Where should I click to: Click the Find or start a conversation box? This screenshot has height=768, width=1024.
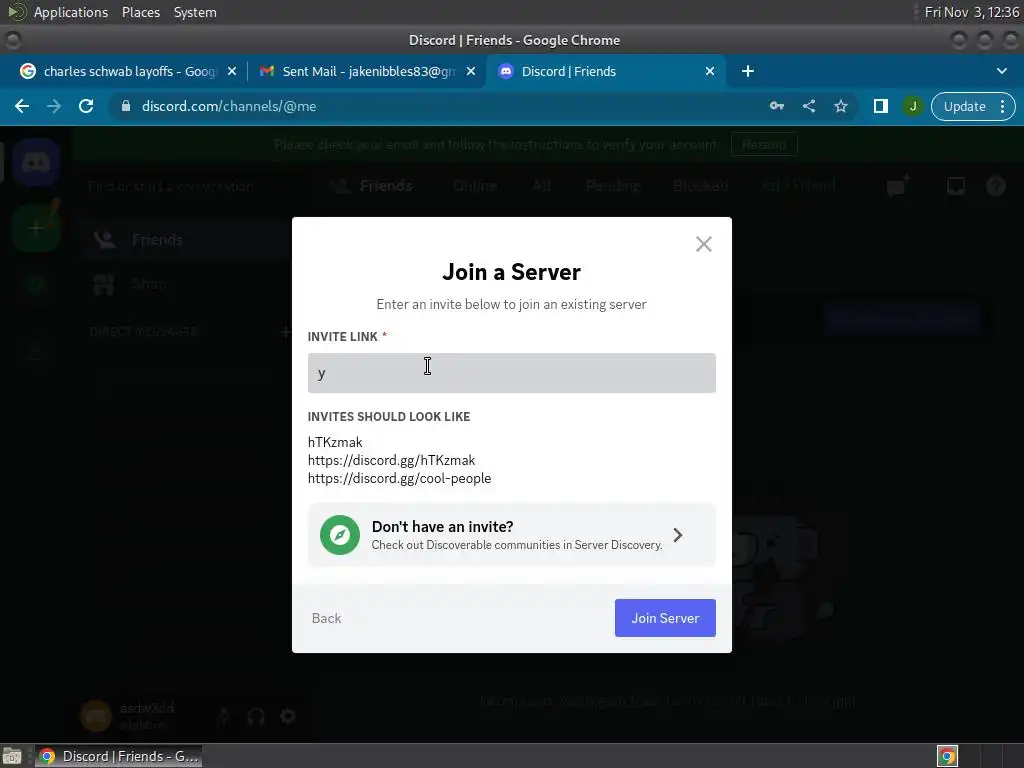coord(188,186)
